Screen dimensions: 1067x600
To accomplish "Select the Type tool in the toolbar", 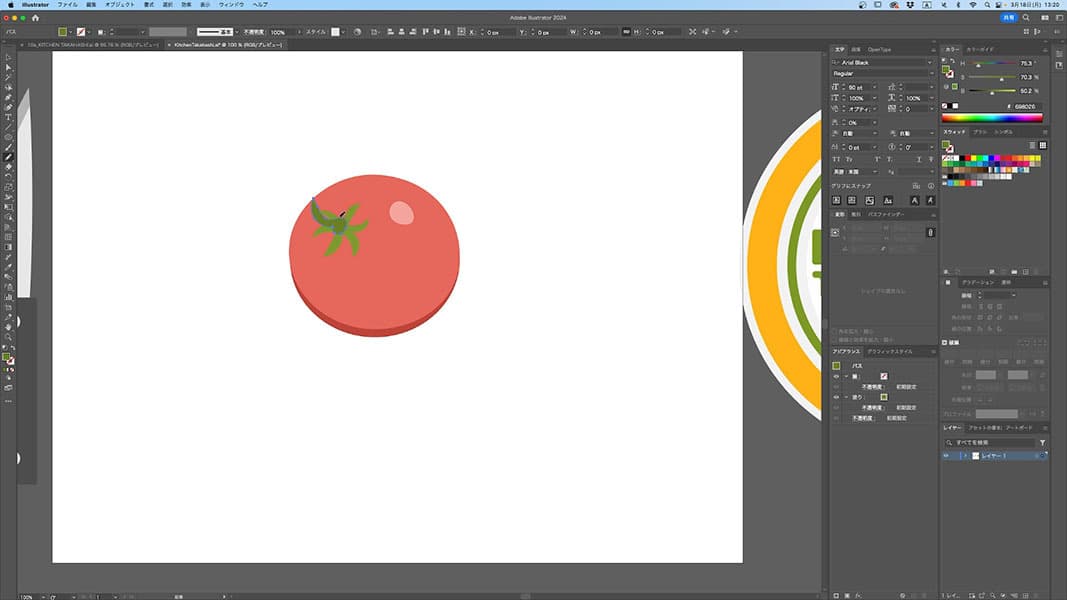I will coord(8,117).
